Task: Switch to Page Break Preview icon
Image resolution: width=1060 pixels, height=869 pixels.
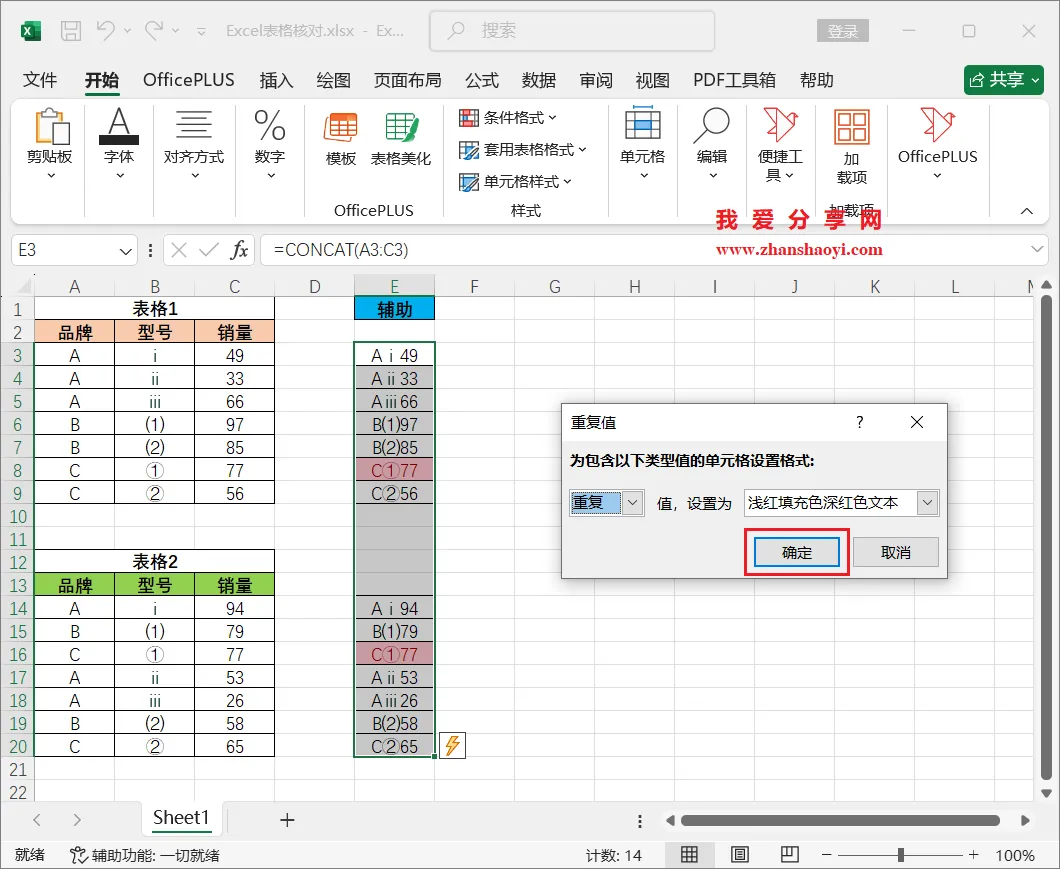Action: coord(790,854)
